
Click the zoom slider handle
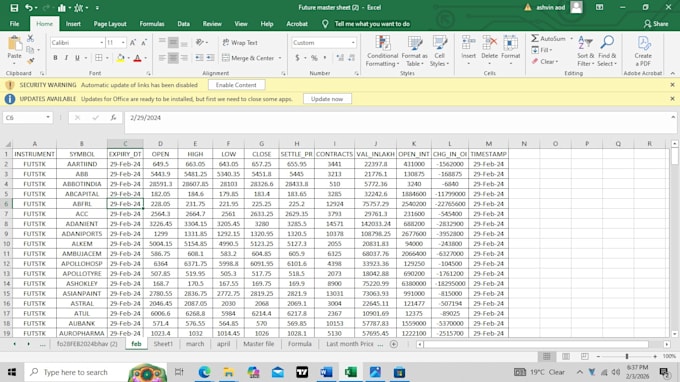627,356
